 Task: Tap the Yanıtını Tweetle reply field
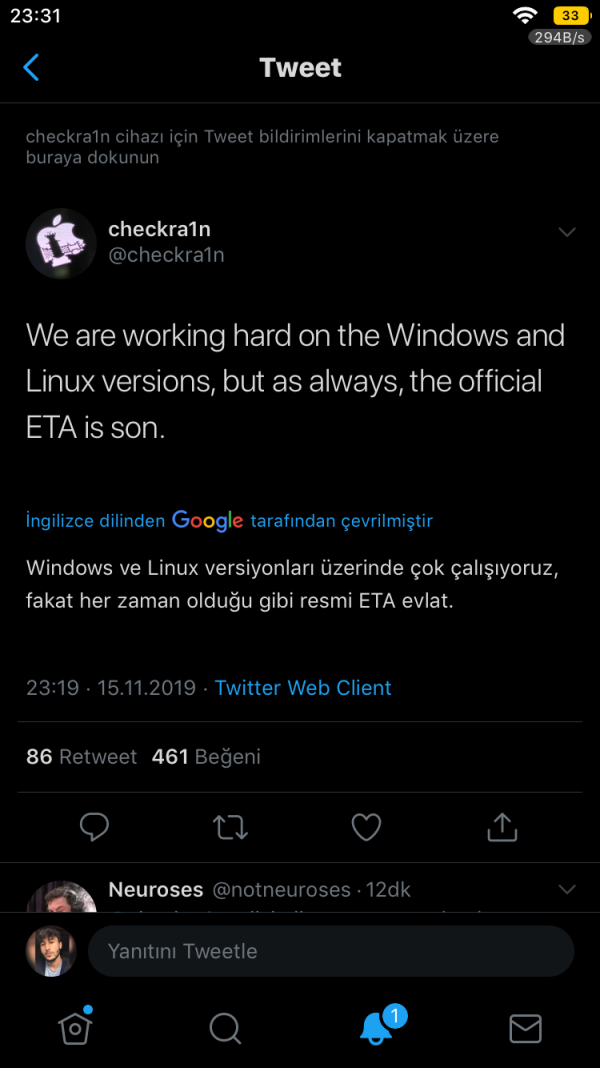click(x=330, y=951)
